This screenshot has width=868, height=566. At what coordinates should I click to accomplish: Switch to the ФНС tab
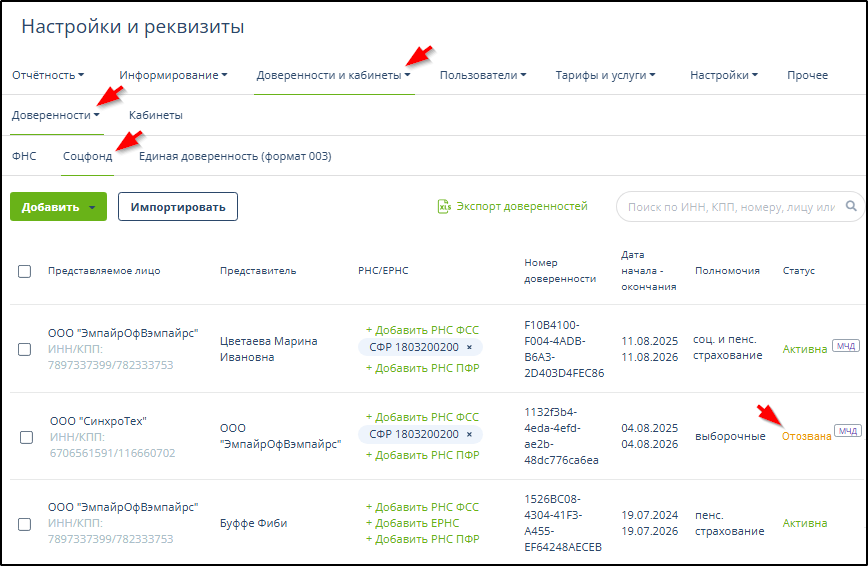pyautogui.click(x=24, y=157)
